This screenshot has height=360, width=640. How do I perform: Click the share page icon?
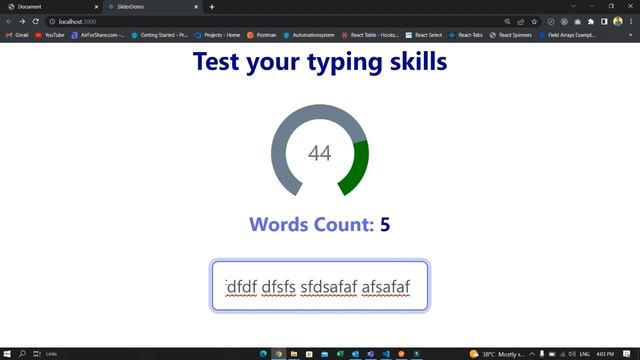click(x=521, y=22)
